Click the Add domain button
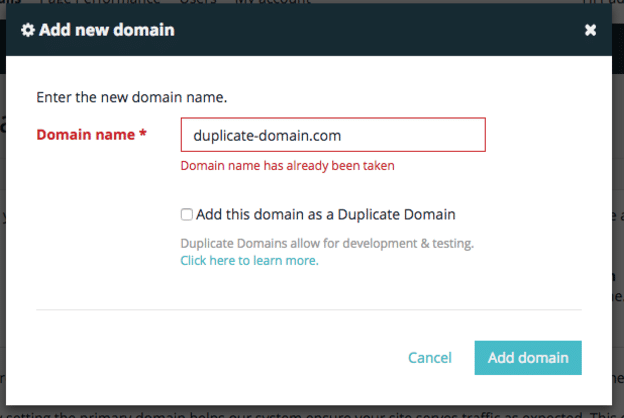 [x=527, y=358]
